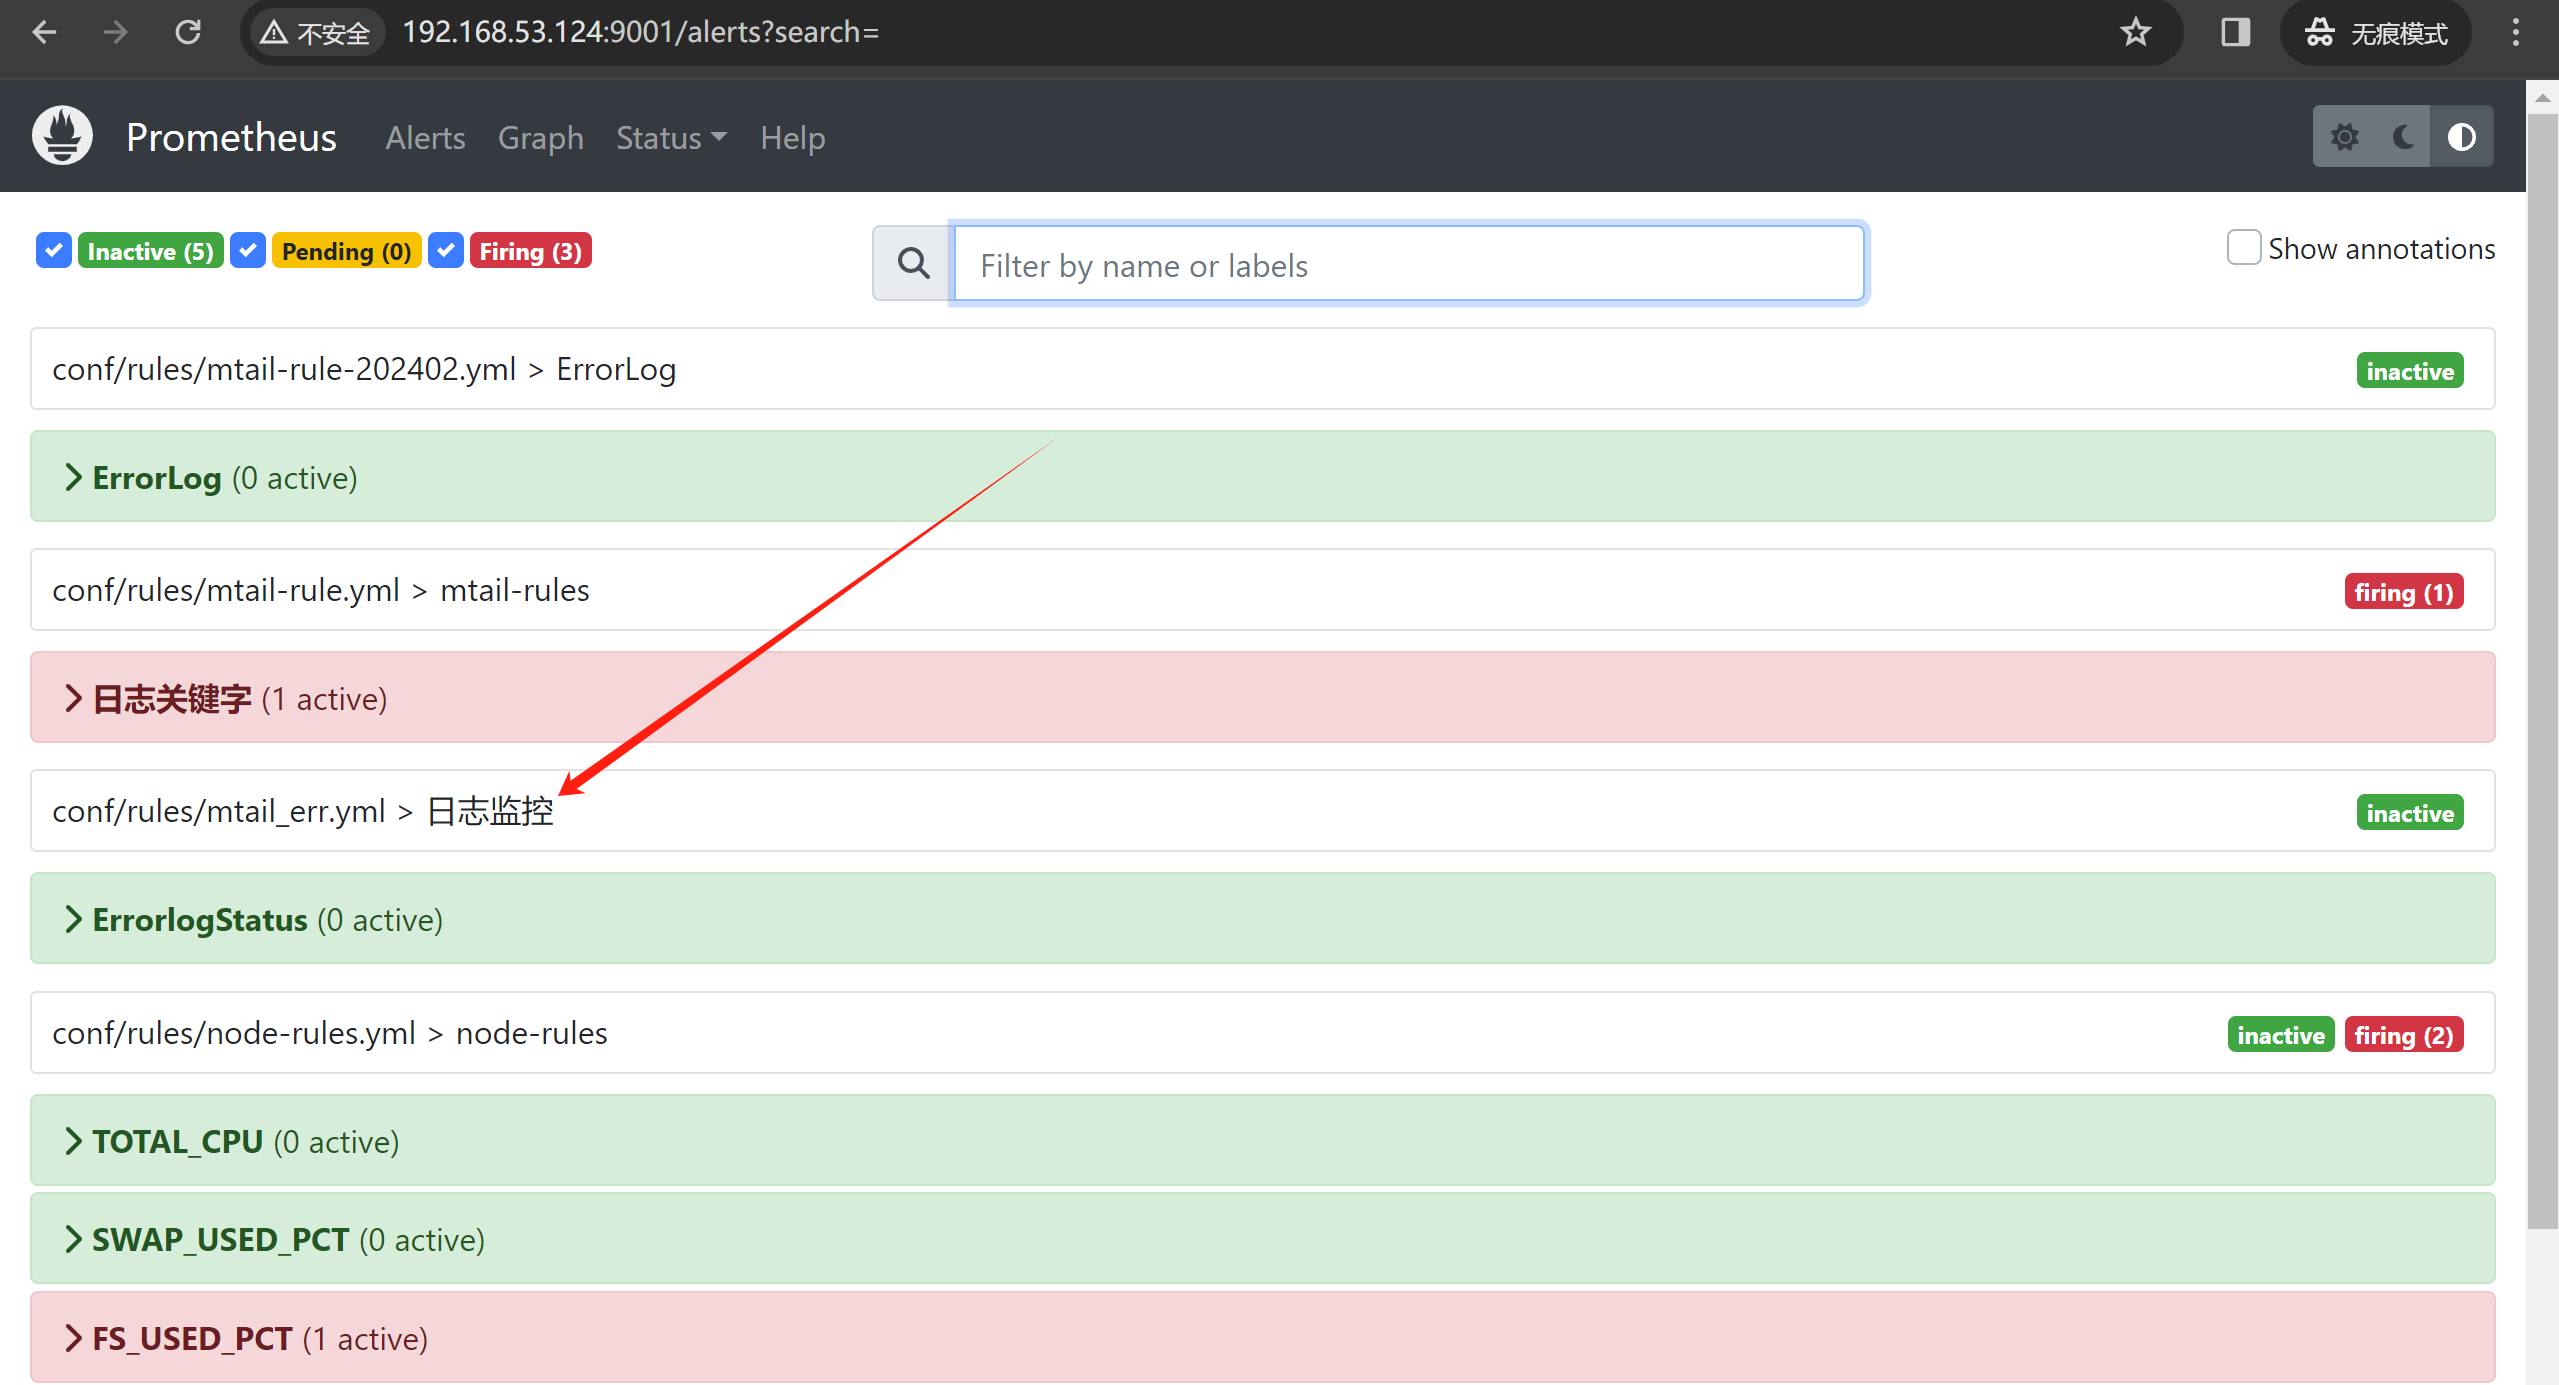
Task: Click the magnifier search icon
Action: [x=913, y=264]
